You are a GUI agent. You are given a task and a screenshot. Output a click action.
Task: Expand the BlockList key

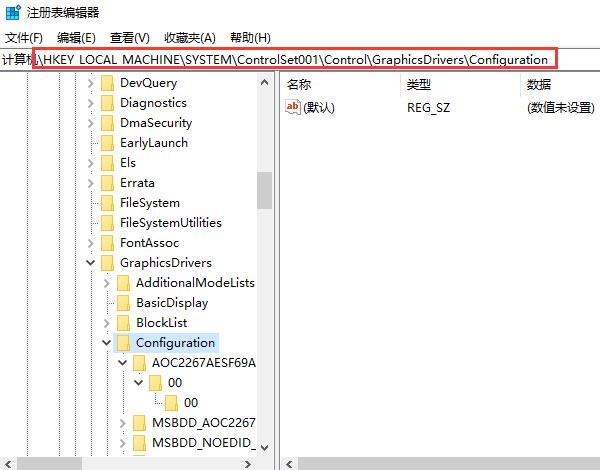pos(107,323)
